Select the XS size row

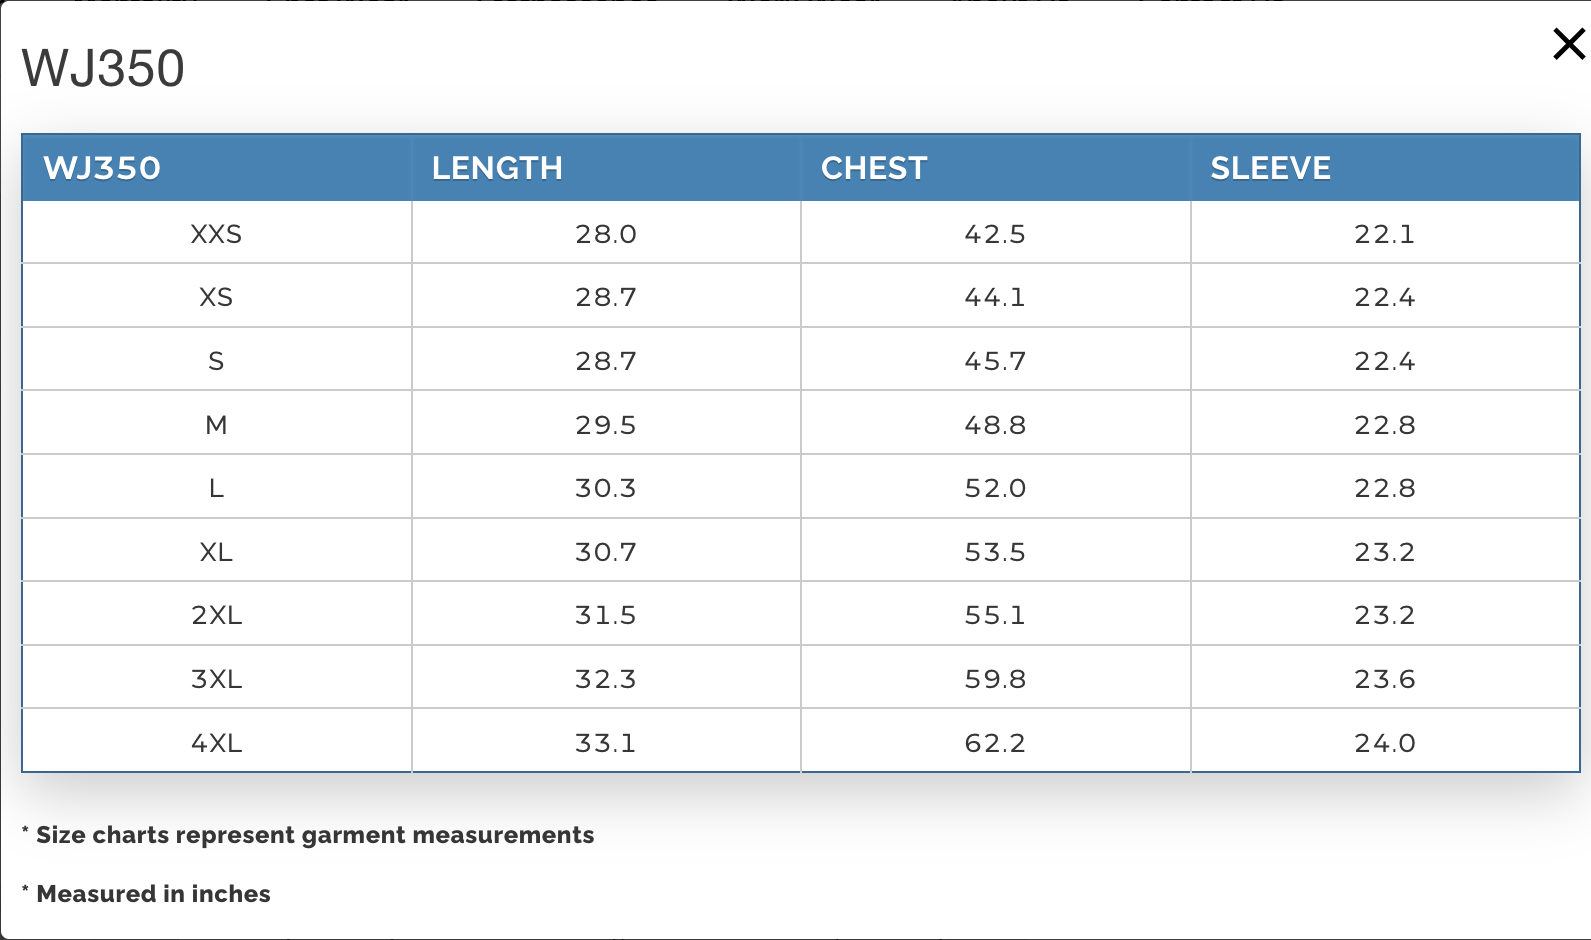pyautogui.click(x=216, y=296)
